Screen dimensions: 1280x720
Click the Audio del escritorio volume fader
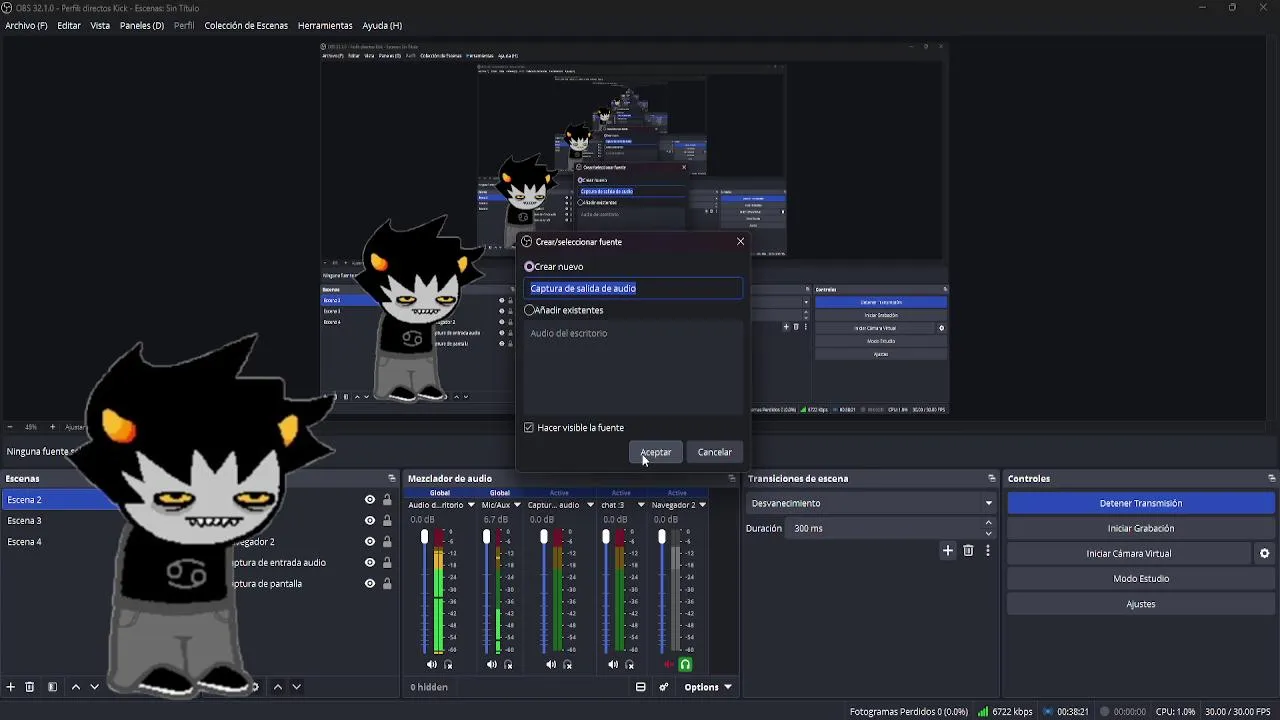[x=425, y=537]
